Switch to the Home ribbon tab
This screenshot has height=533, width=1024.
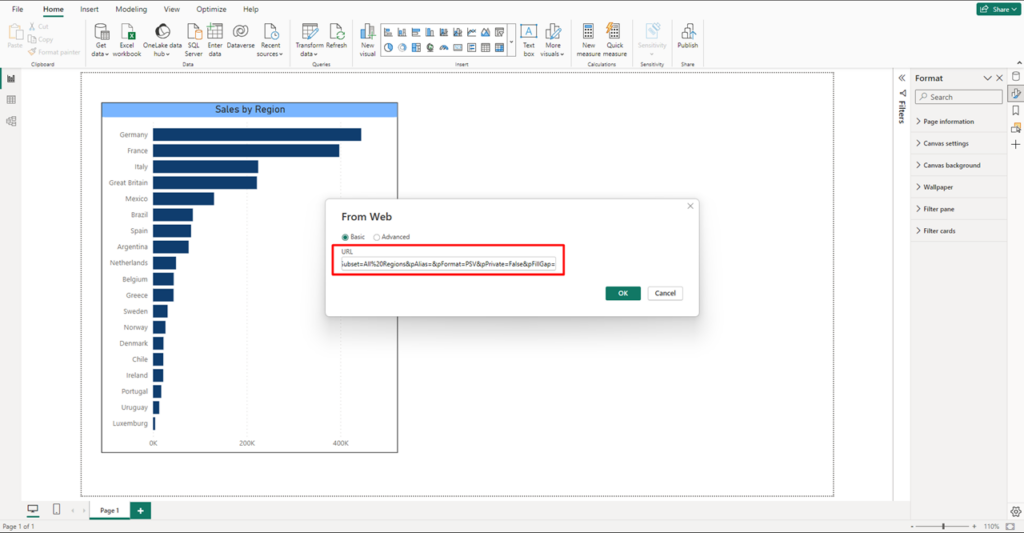pos(54,9)
